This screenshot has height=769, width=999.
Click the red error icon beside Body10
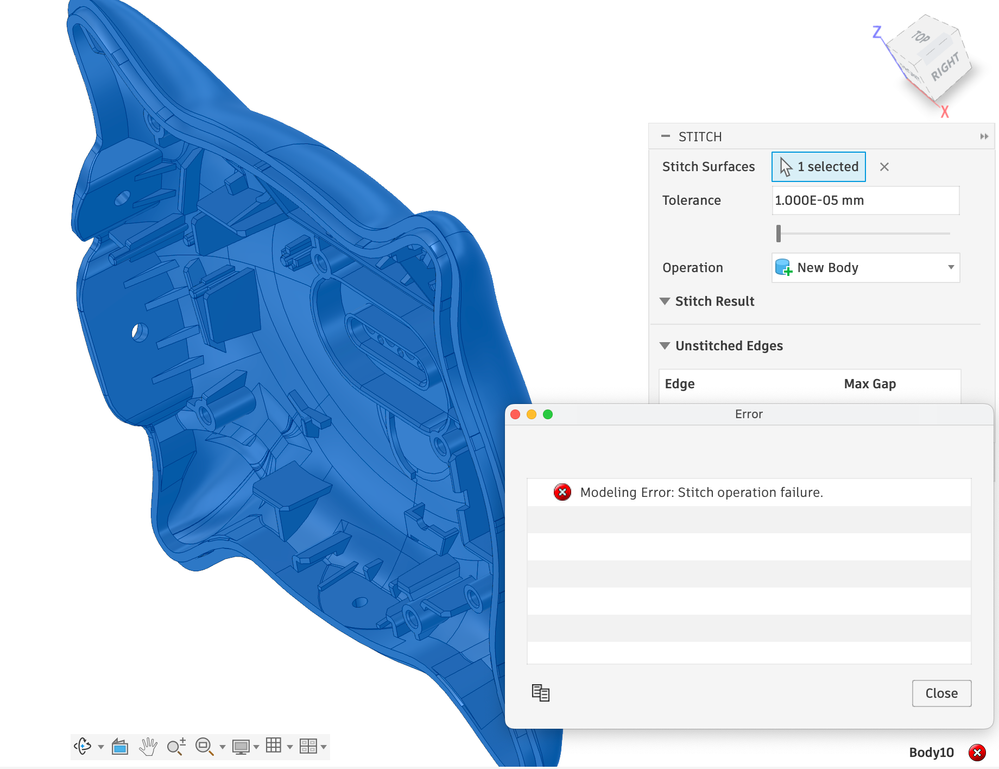977,752
